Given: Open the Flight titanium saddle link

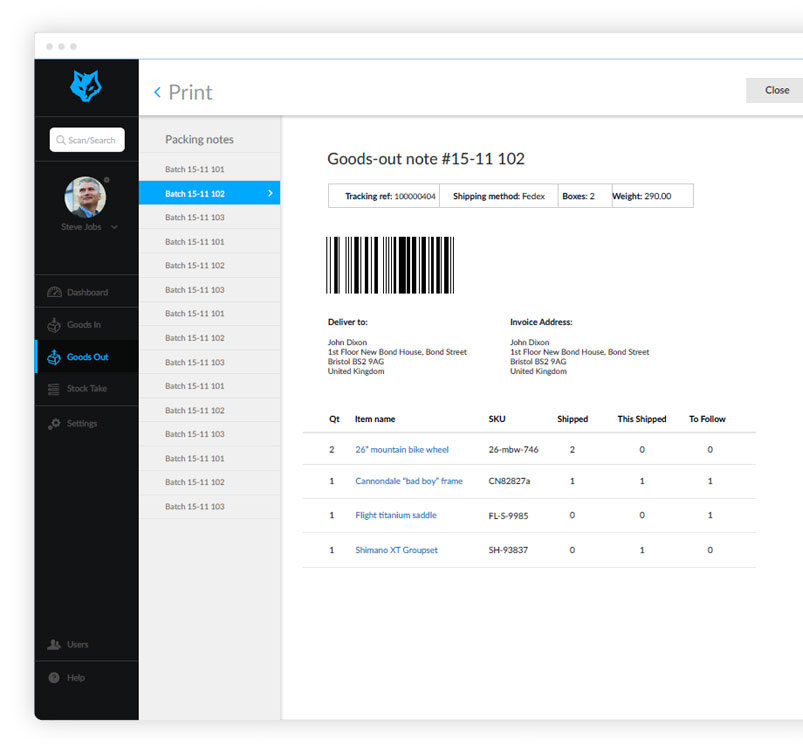Looking at the screenshot, I should (x=396, y=515).
